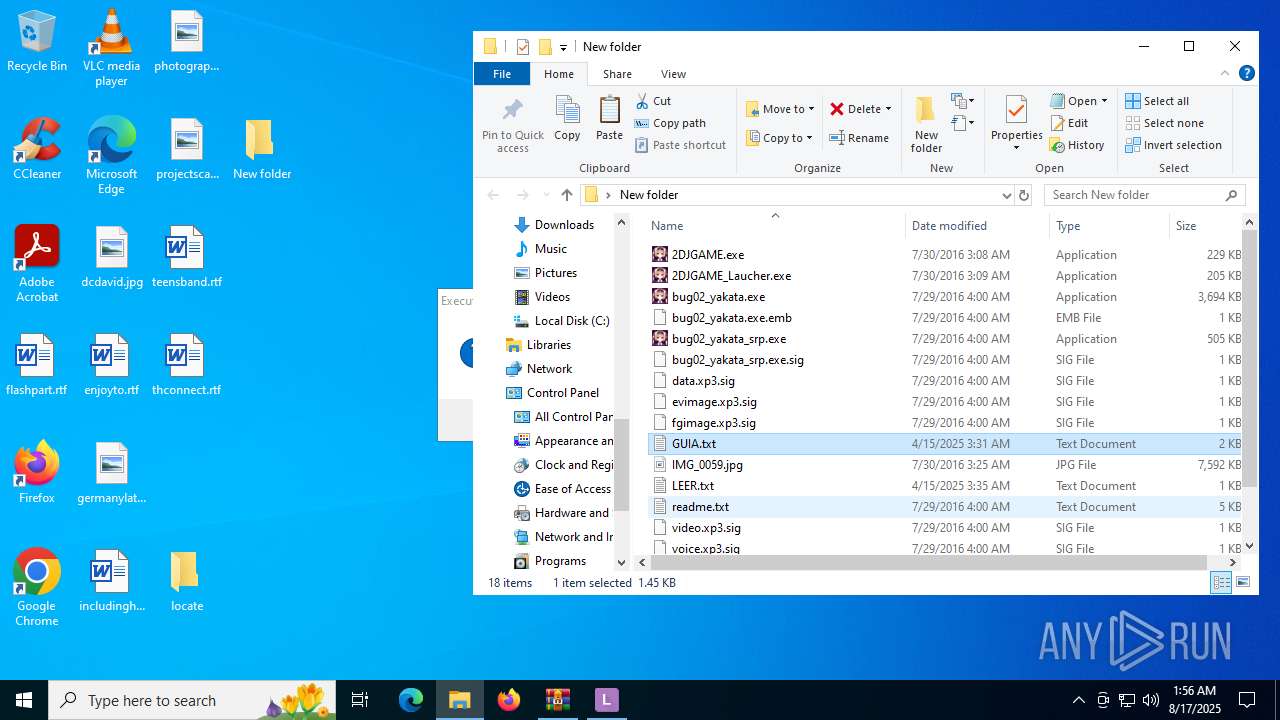Click Select all in ribbon
The height and width of the screenshot is (720, 1280).
point(1157,101)
